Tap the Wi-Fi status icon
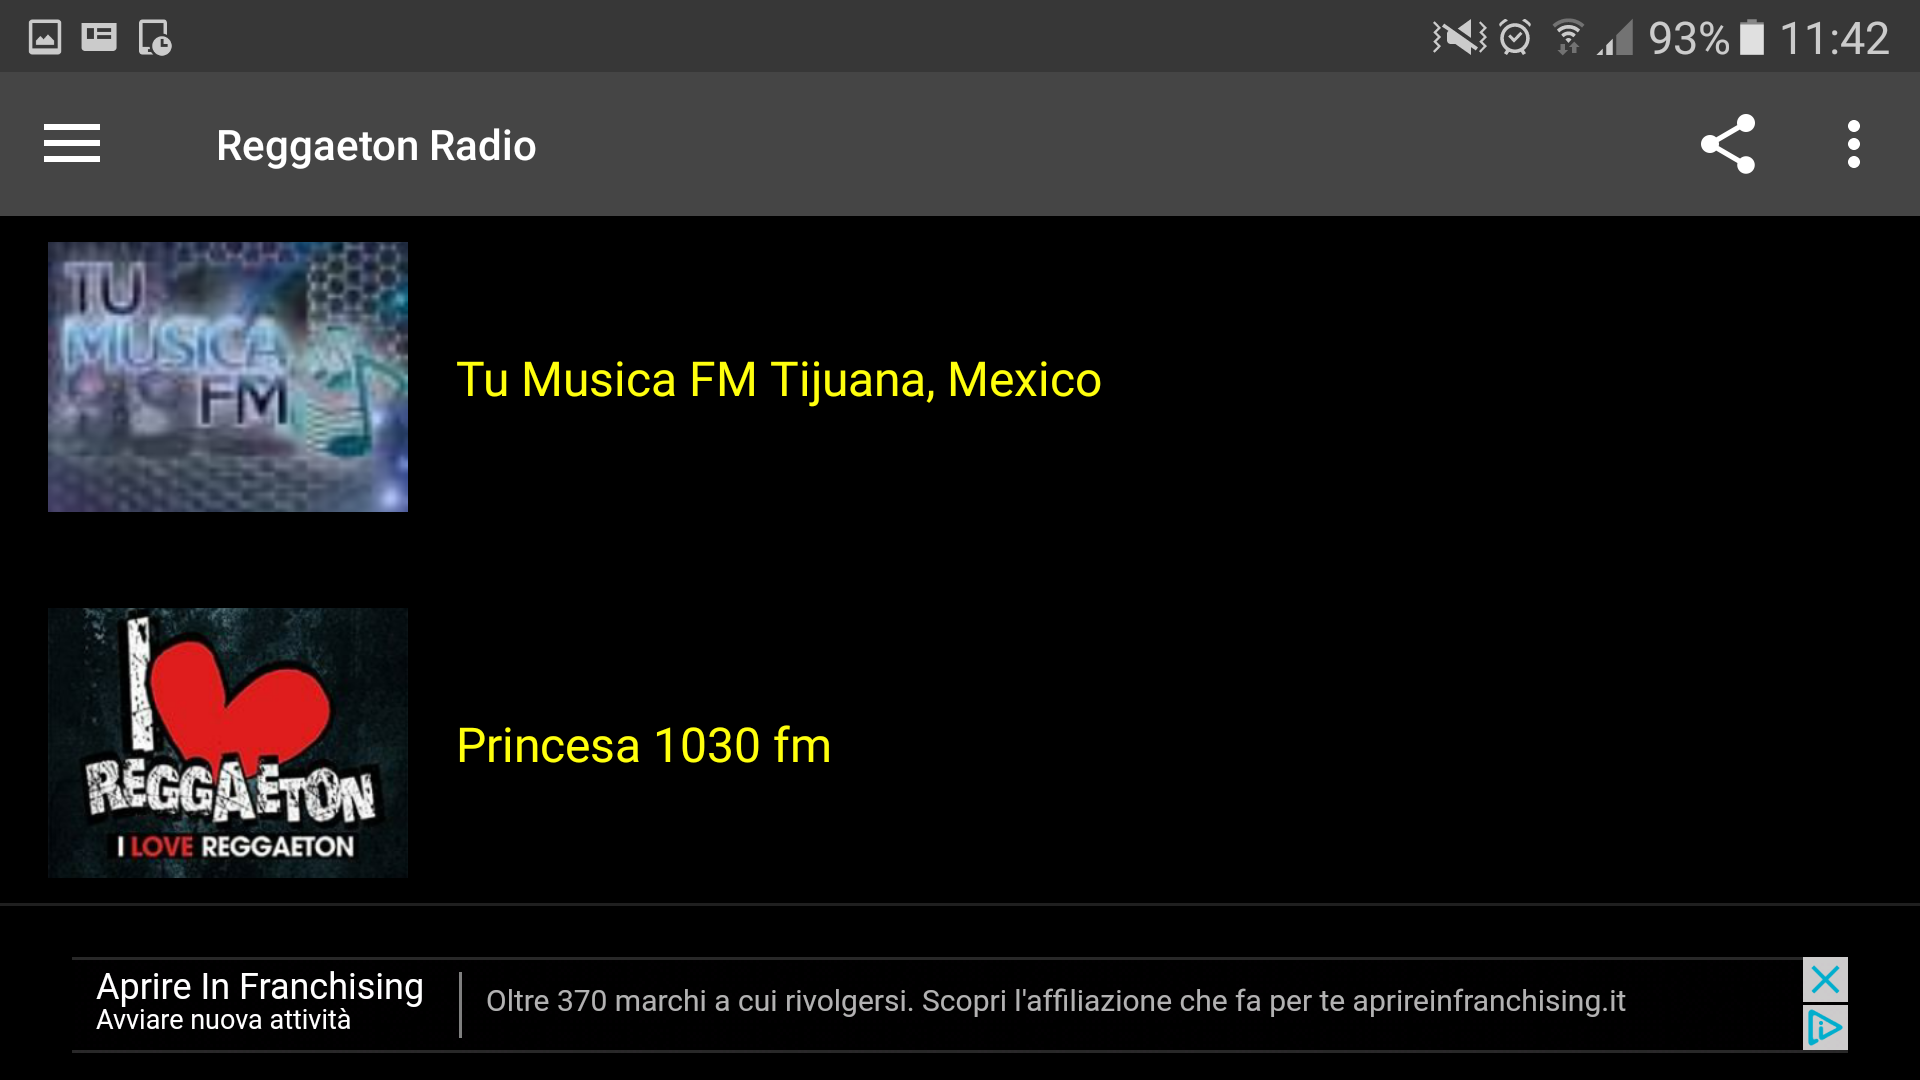The height and width of the screenshot is (1080, 1920). click(x=1568, y=38)
